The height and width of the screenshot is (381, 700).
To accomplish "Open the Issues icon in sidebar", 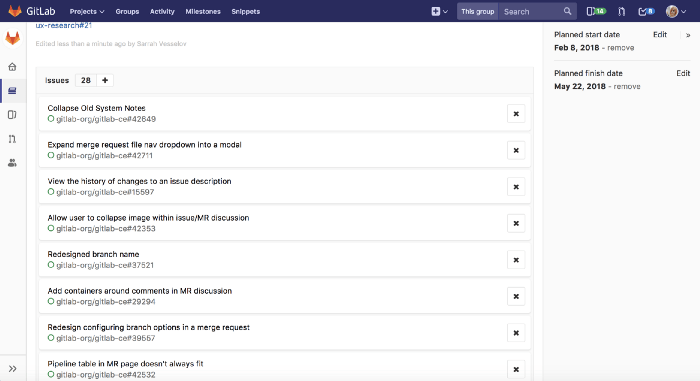I will 12,115.
